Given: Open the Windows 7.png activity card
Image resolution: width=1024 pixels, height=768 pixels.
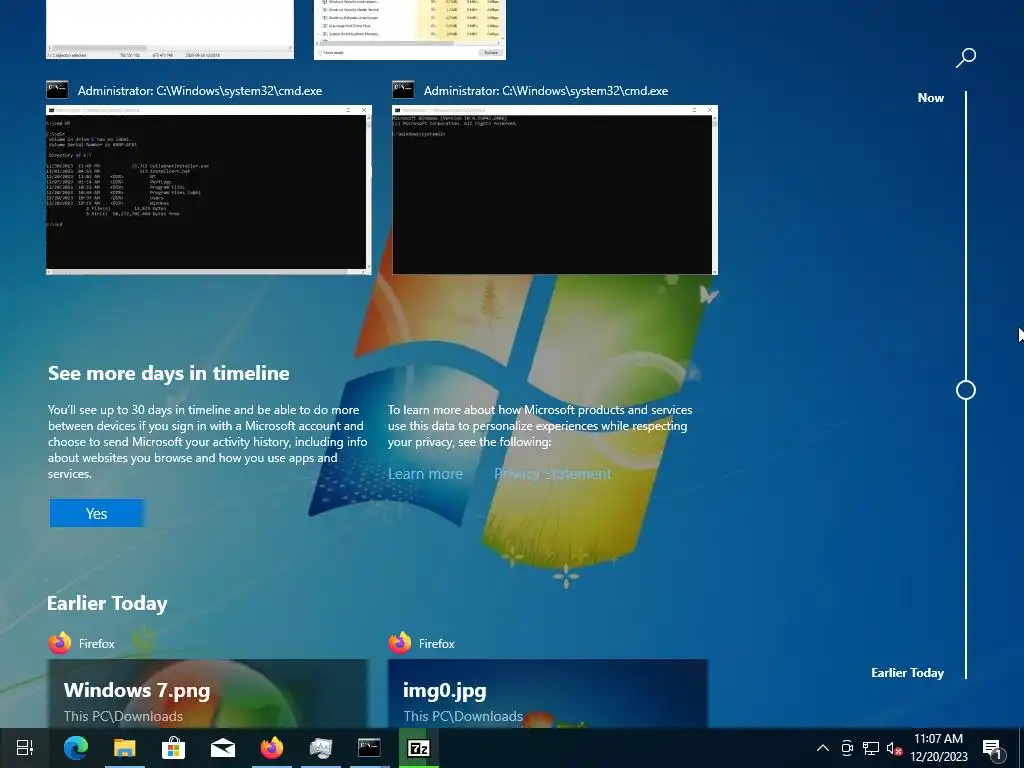Looking at the screenshot, I should click(x=208, y=694).
